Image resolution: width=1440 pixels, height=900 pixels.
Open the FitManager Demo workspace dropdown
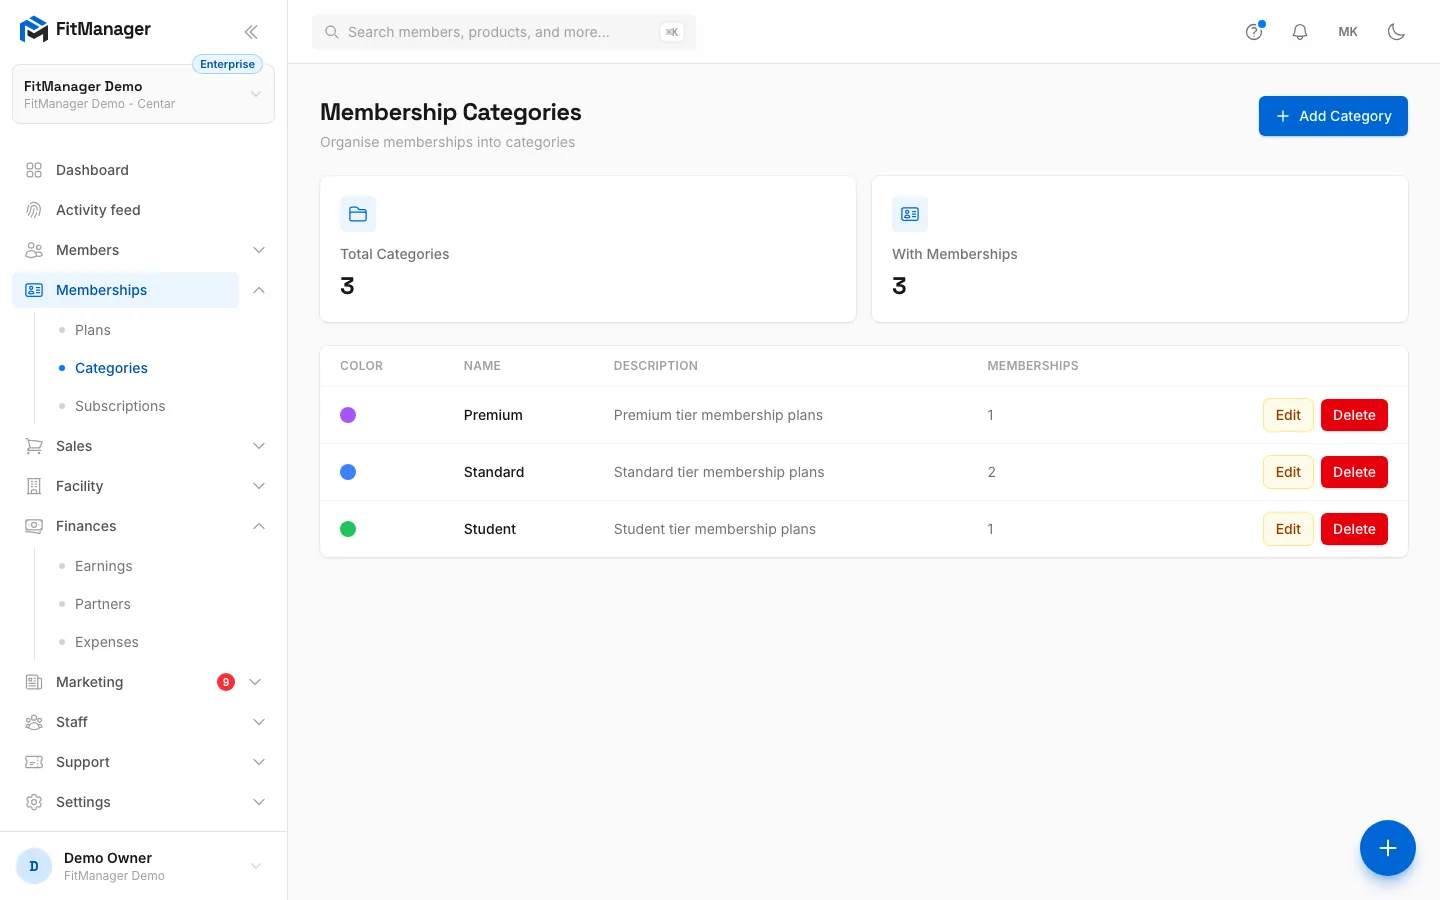(143, 95)
